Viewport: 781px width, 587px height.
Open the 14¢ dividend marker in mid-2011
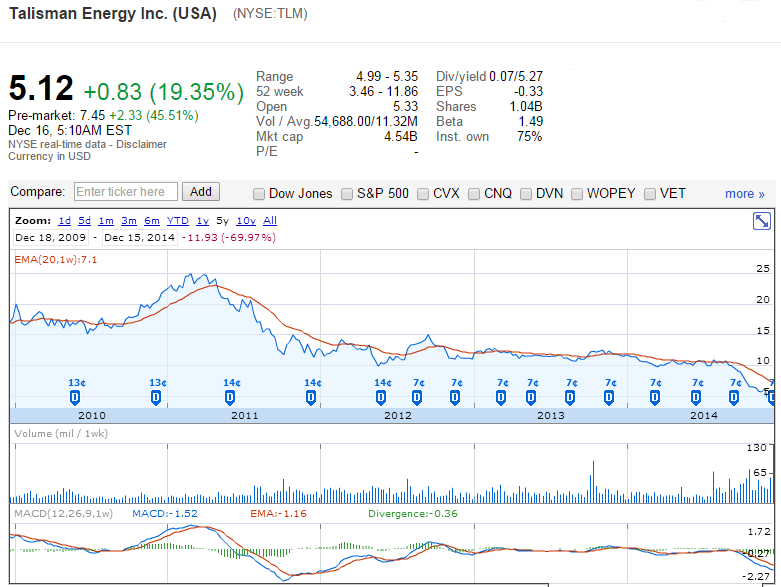pyautogui.click(x=230, y=397)
